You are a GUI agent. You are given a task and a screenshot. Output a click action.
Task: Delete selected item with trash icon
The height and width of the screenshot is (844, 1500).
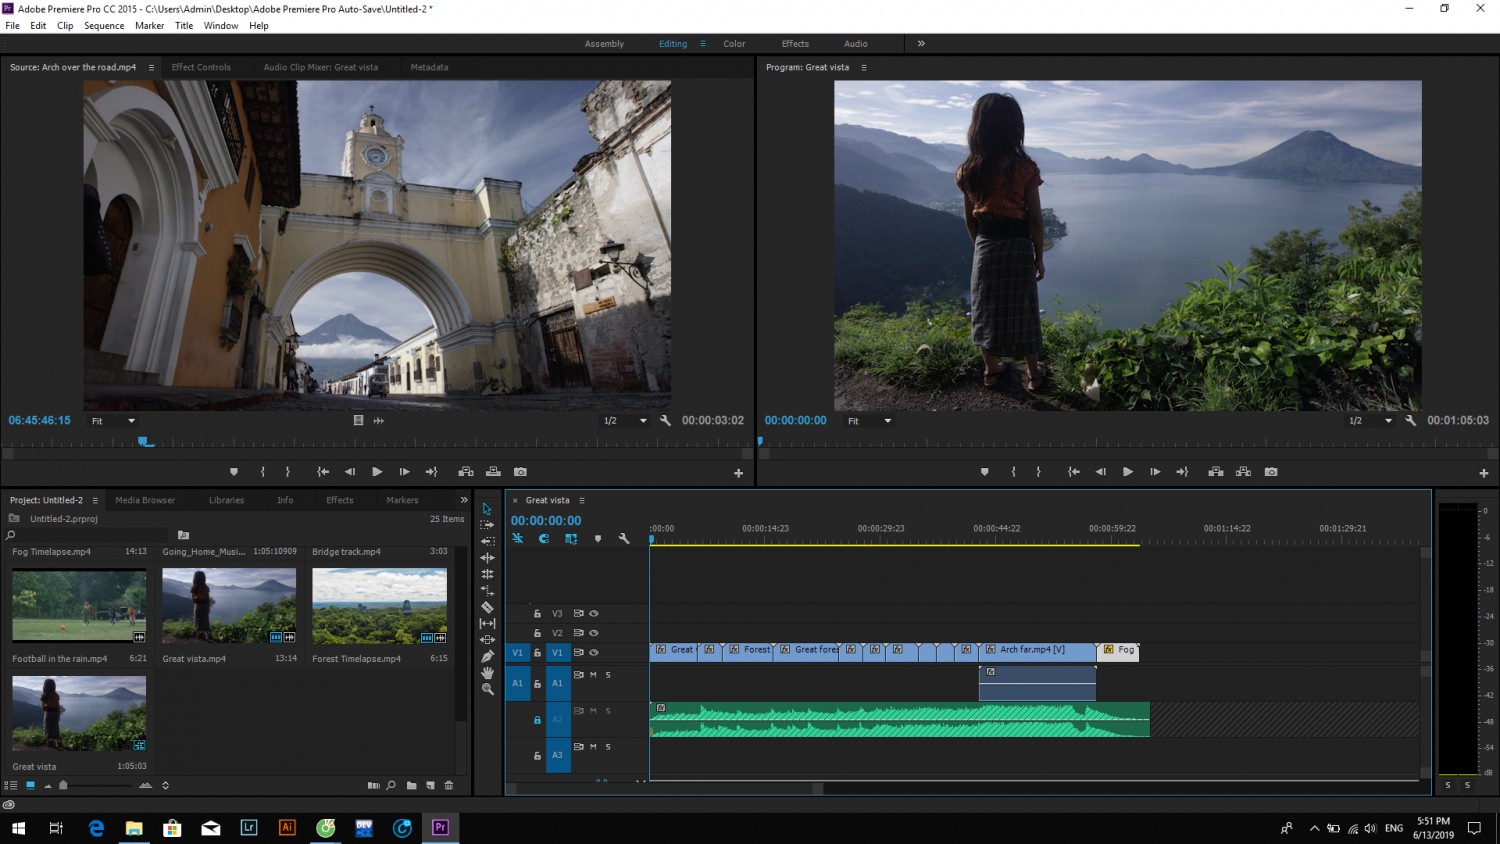449,785
